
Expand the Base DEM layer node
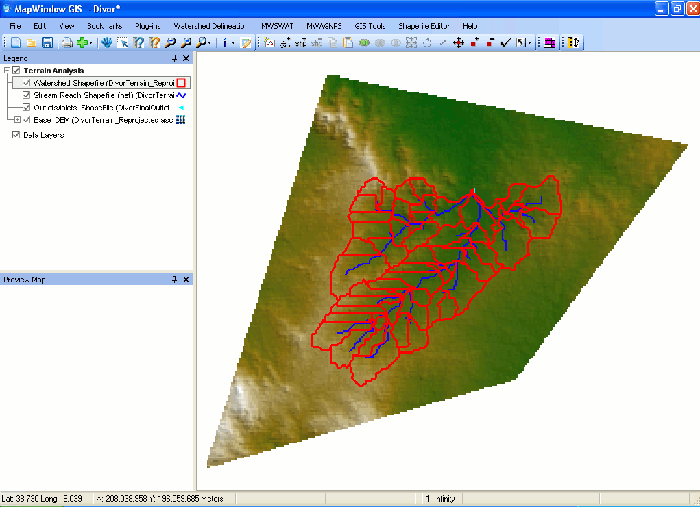pos(17,119)
